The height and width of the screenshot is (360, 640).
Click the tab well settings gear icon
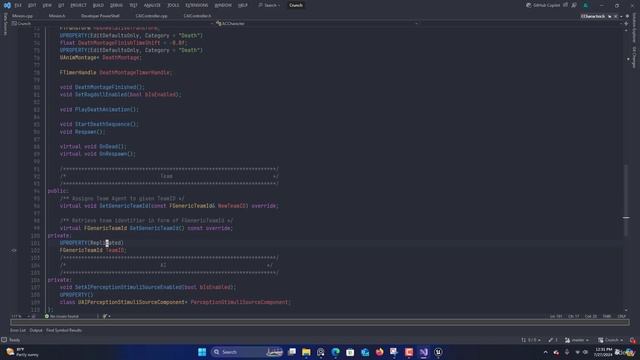627,16
